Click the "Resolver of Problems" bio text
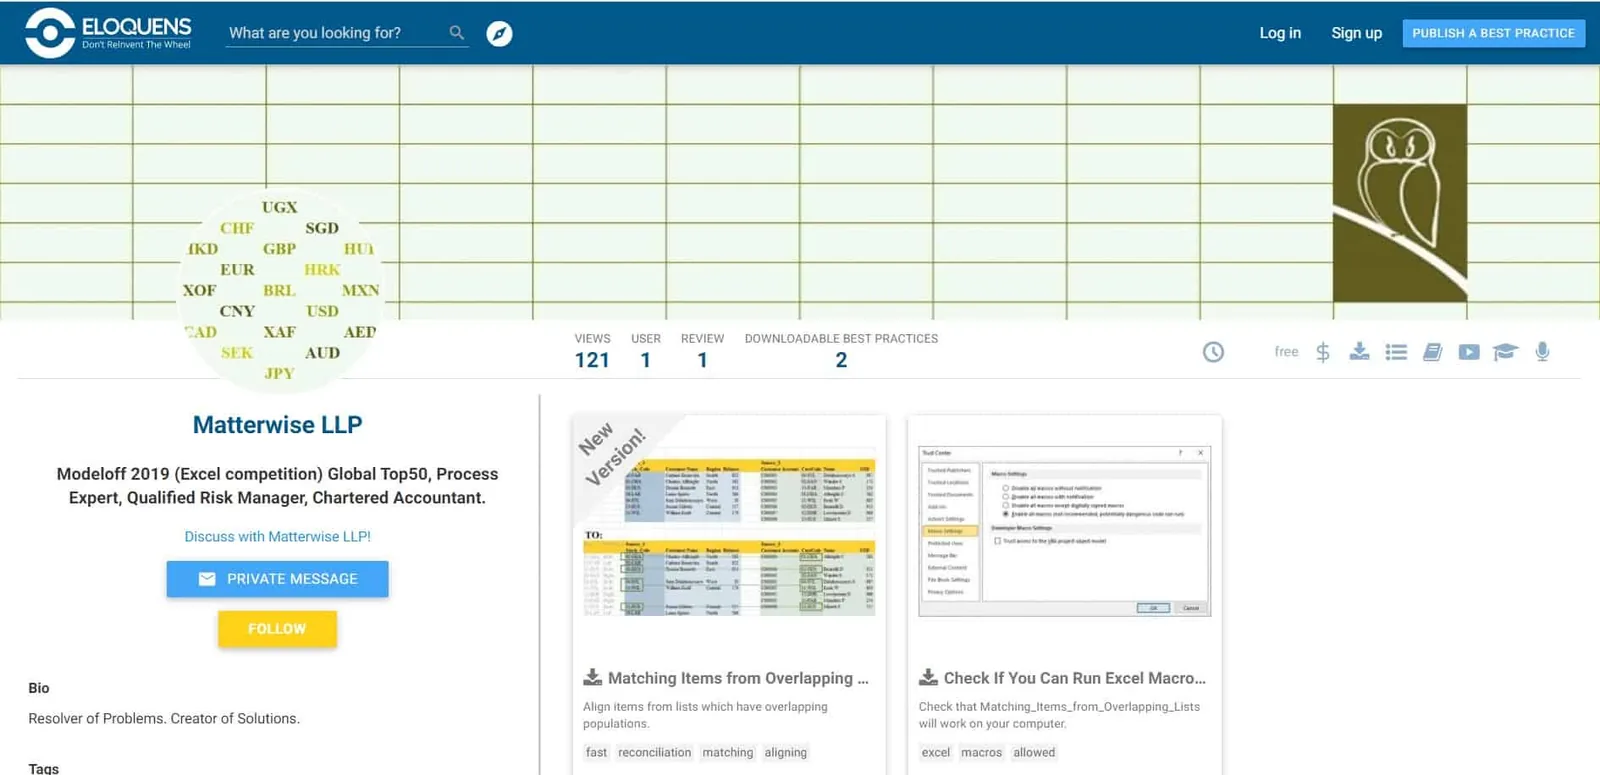 point(164,719)
